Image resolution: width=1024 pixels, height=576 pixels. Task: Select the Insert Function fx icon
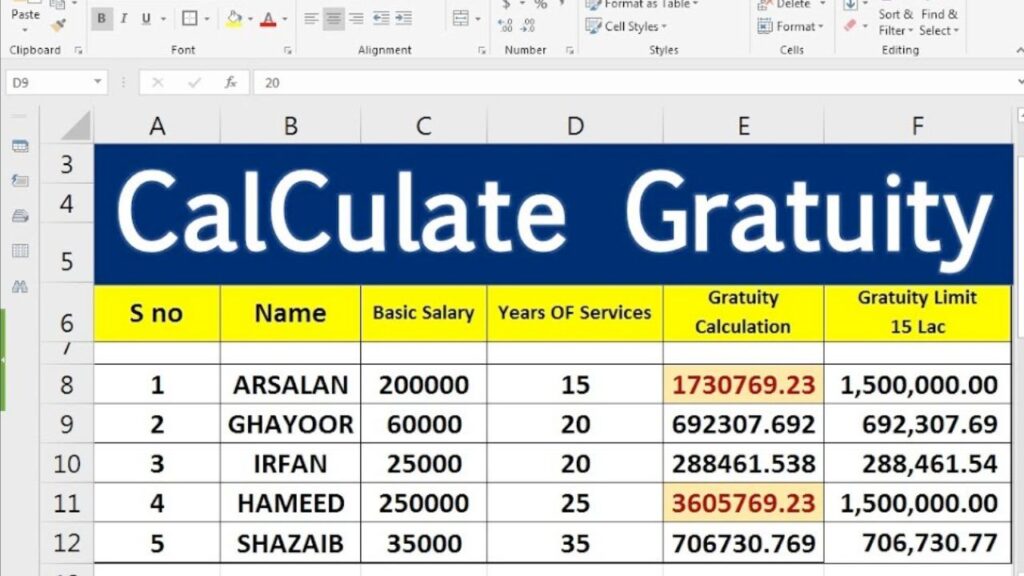(228, 81)
